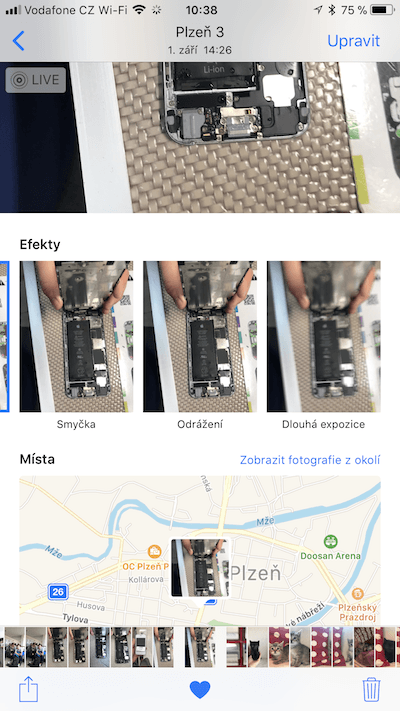Tap the Doosan Arena map marker
The width and height of the screenshot is (400, 711).
[x=331, y=541]
